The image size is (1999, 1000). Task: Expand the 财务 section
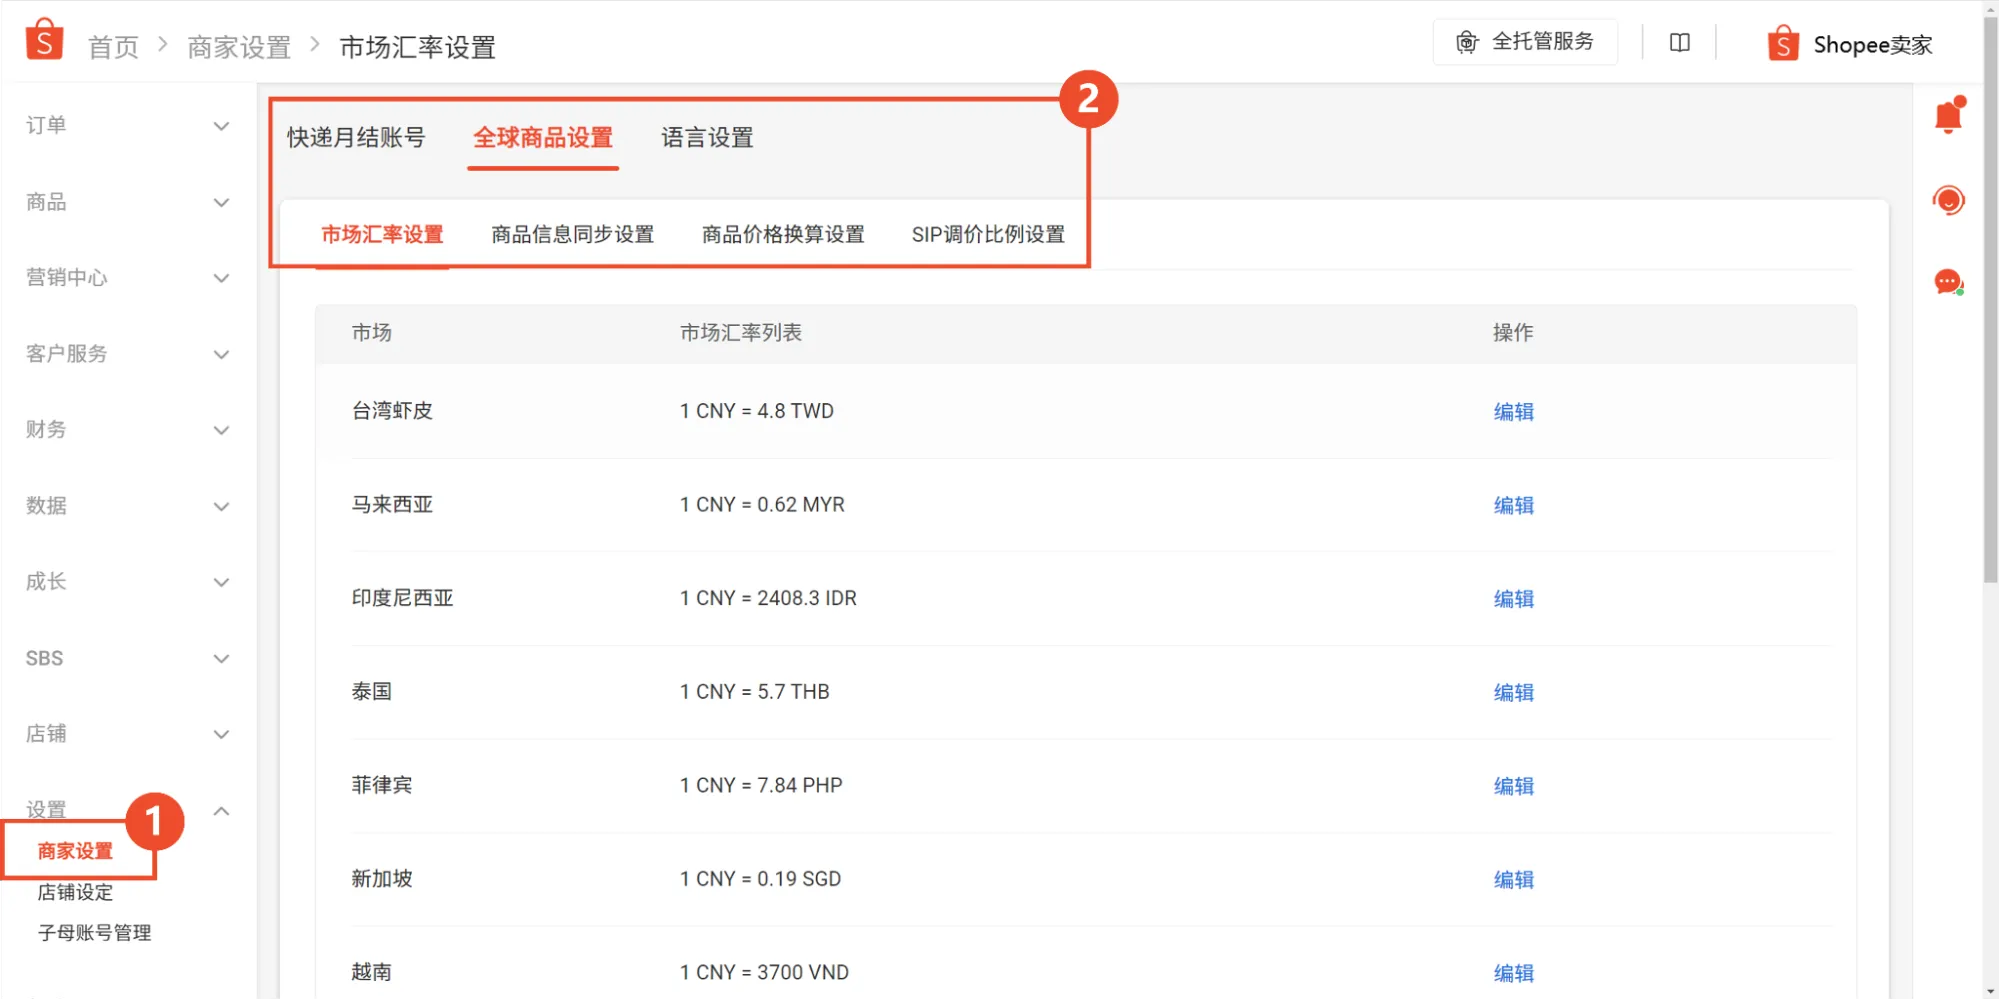(x=221, y=430)
